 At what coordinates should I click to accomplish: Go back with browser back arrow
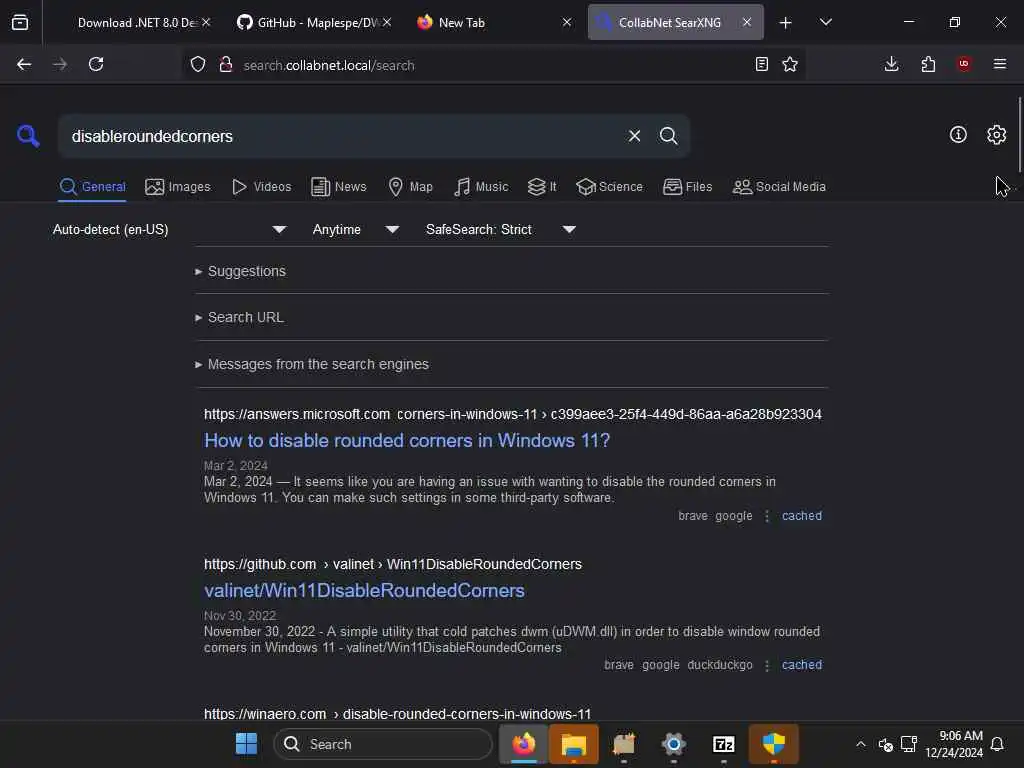[x=24, y=64]
